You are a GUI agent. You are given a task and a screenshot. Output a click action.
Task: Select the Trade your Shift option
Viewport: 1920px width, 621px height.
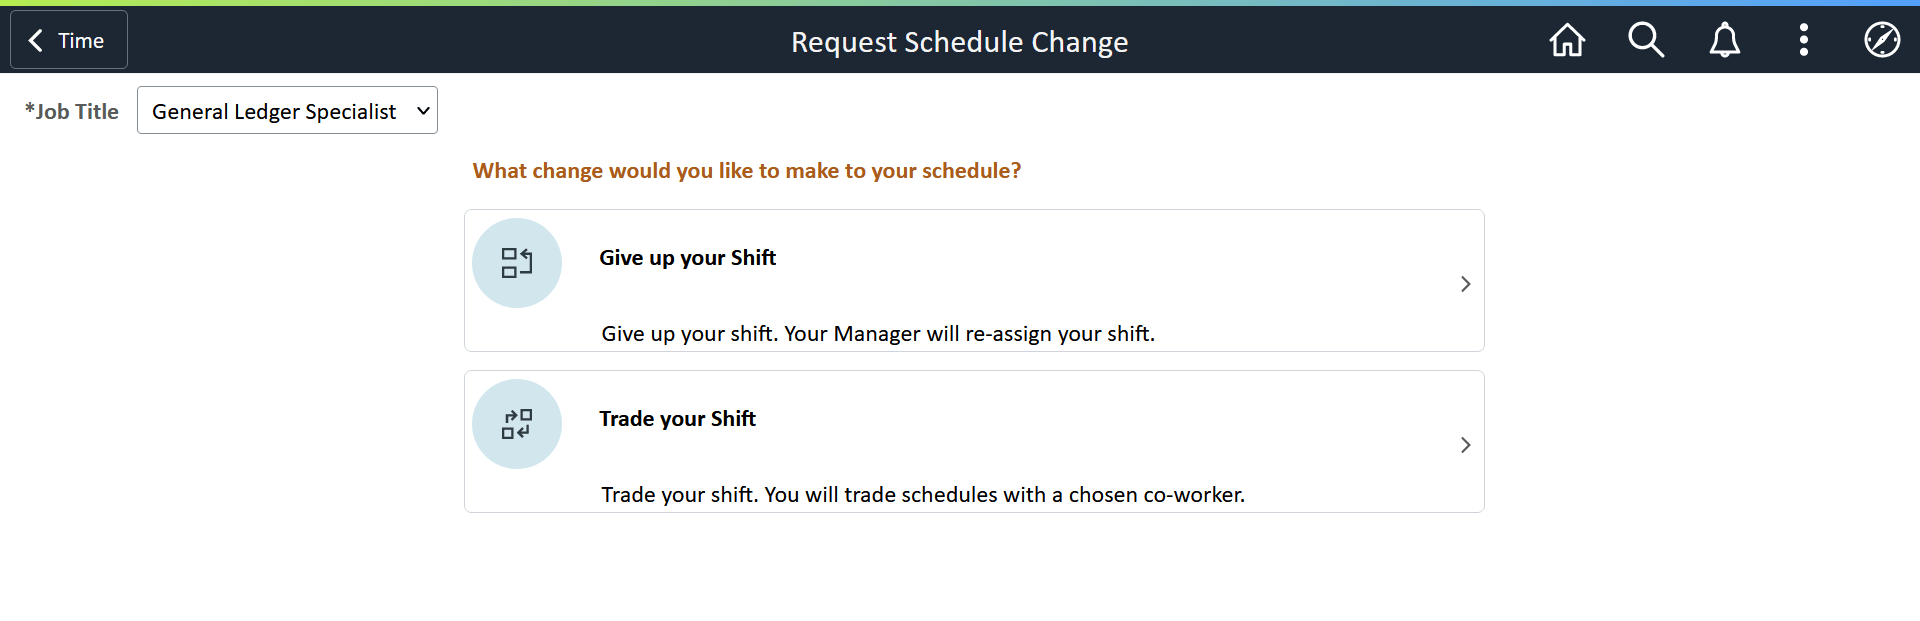(x=677, y=419)
